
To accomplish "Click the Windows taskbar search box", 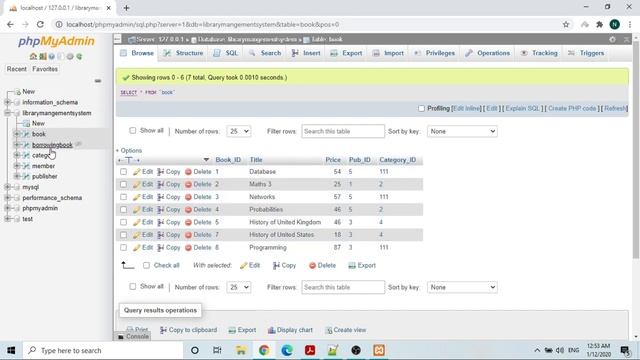I will pyautogui.click(x=103, y=350).
